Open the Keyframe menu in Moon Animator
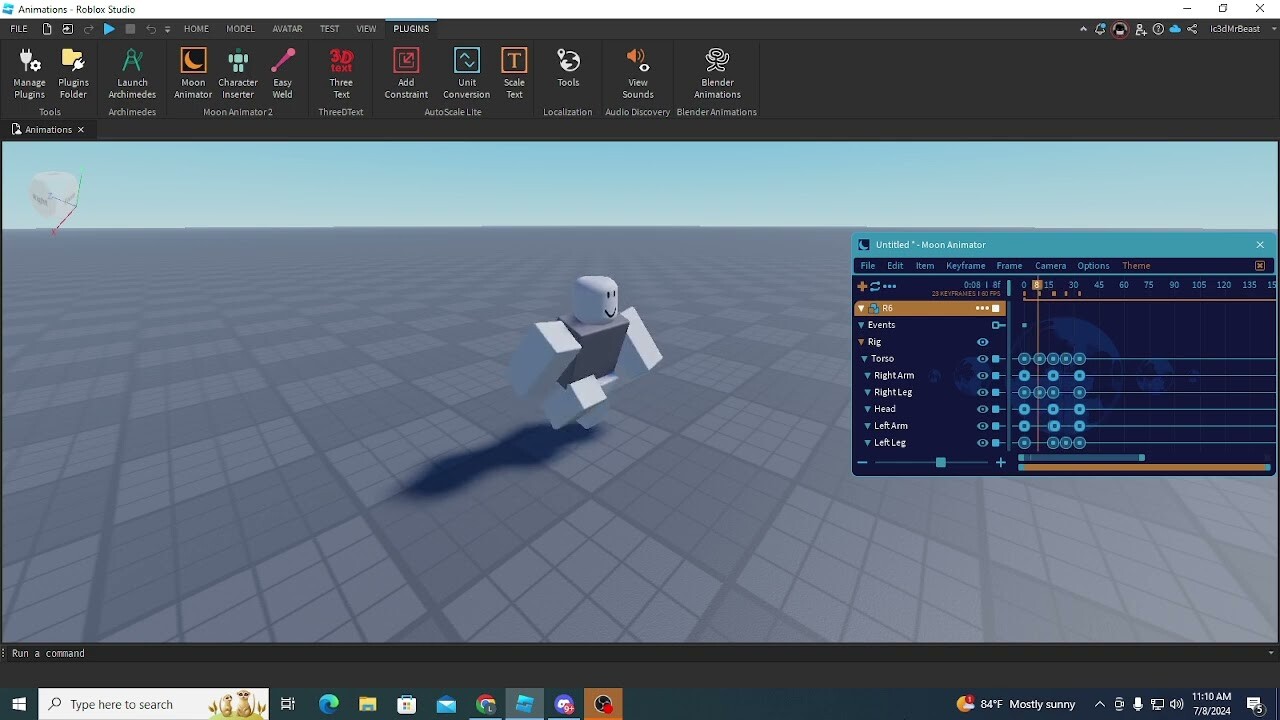Viewport: 1280px width, 720px height. pos(965,265)
